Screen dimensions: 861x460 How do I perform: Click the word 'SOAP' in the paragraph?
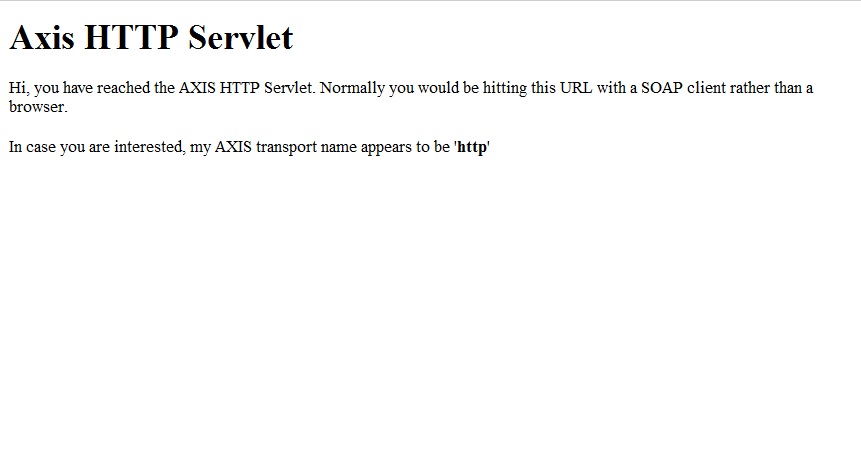tap(662, 88)
